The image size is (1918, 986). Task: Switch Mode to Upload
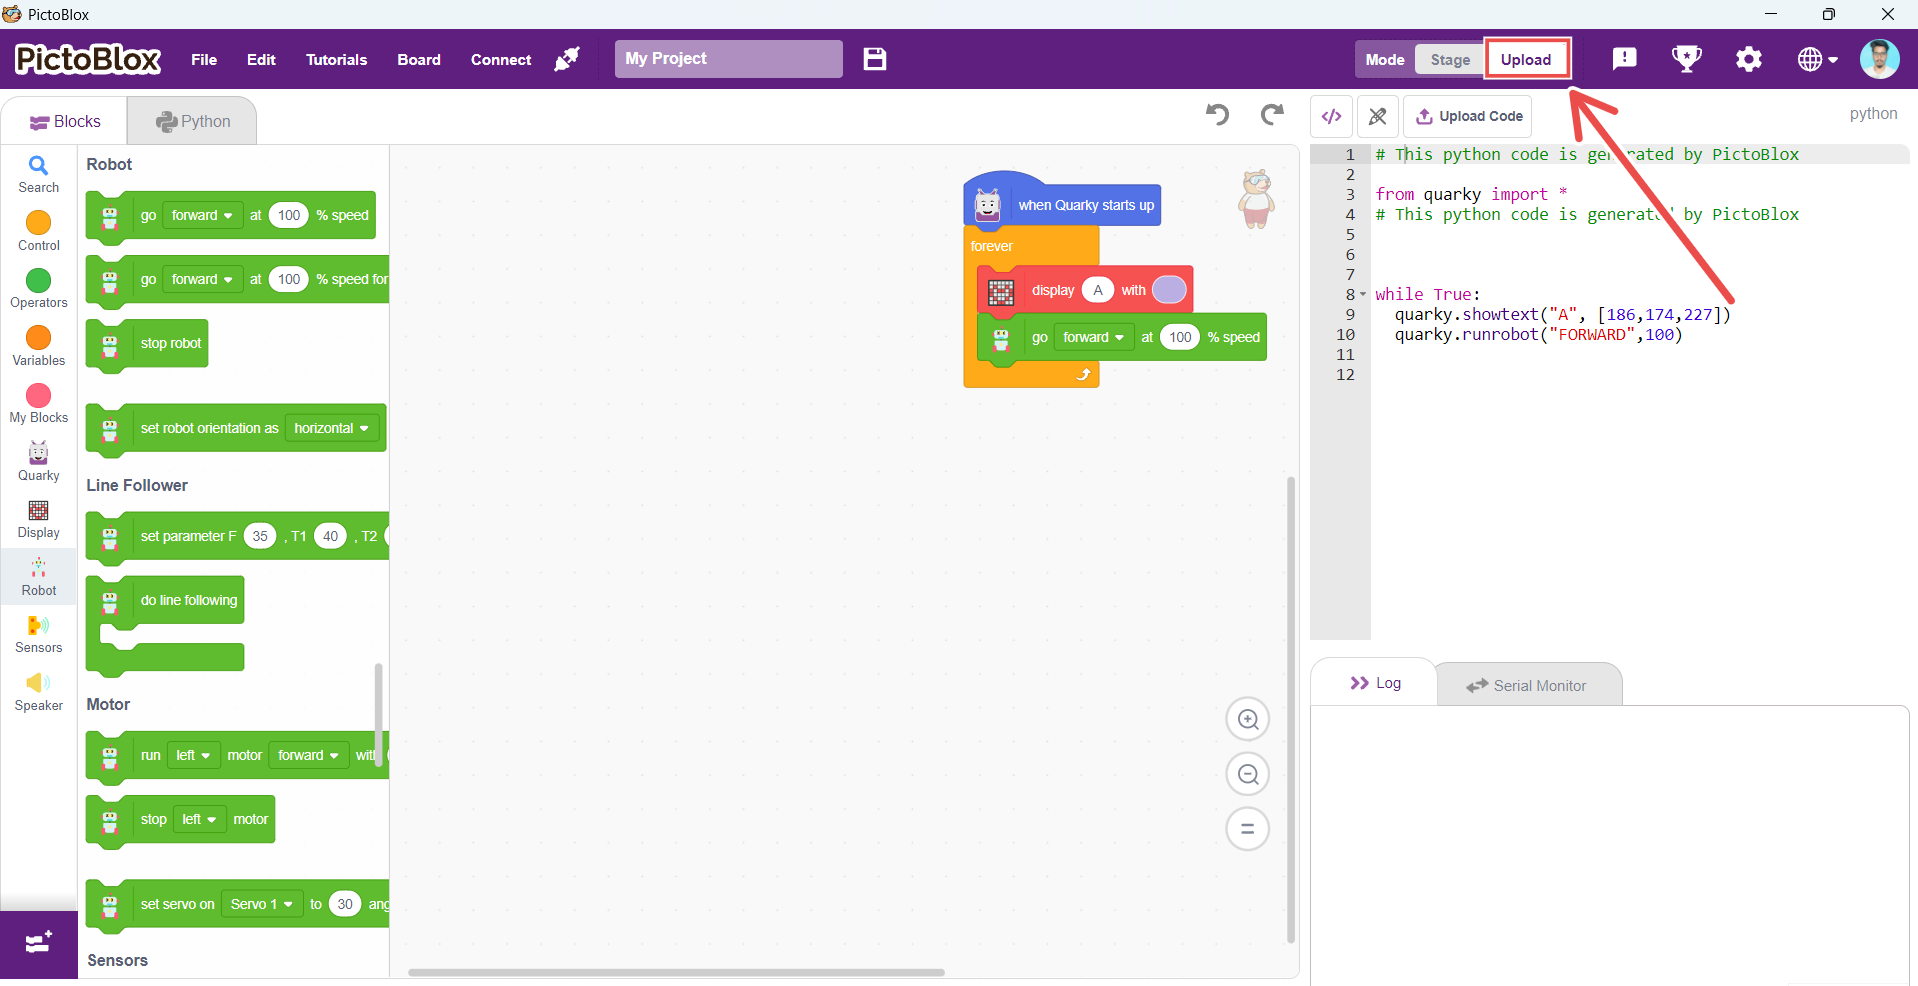[1525, 60]
